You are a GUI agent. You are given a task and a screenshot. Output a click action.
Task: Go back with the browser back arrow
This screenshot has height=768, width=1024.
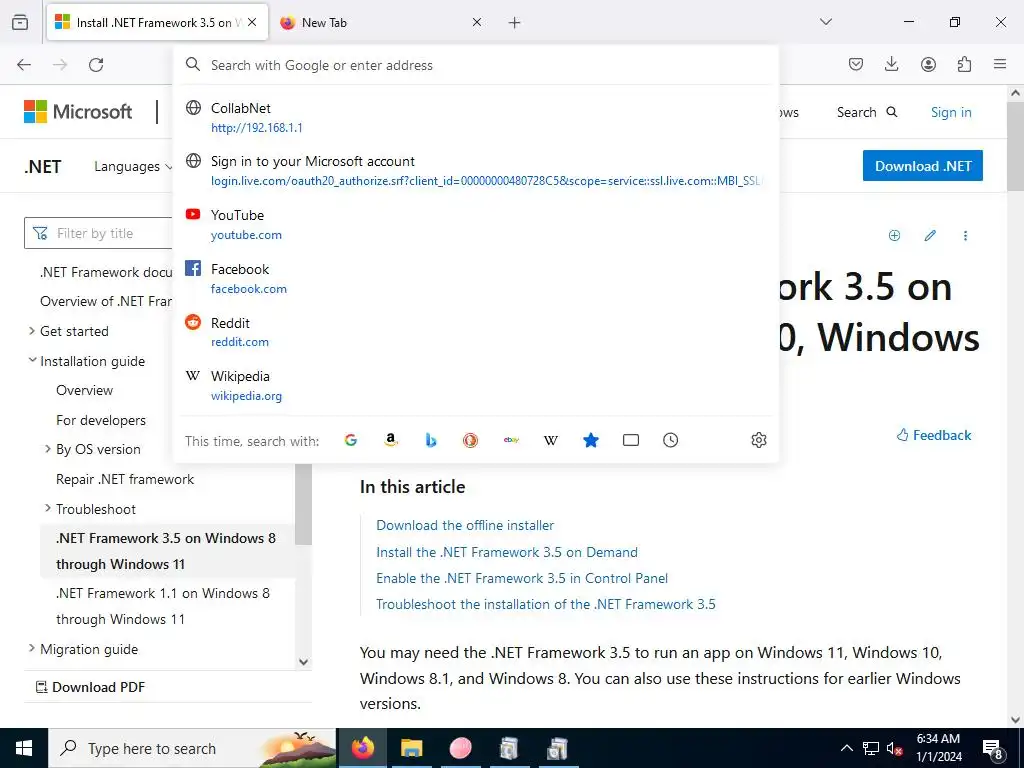coord(24,64)
